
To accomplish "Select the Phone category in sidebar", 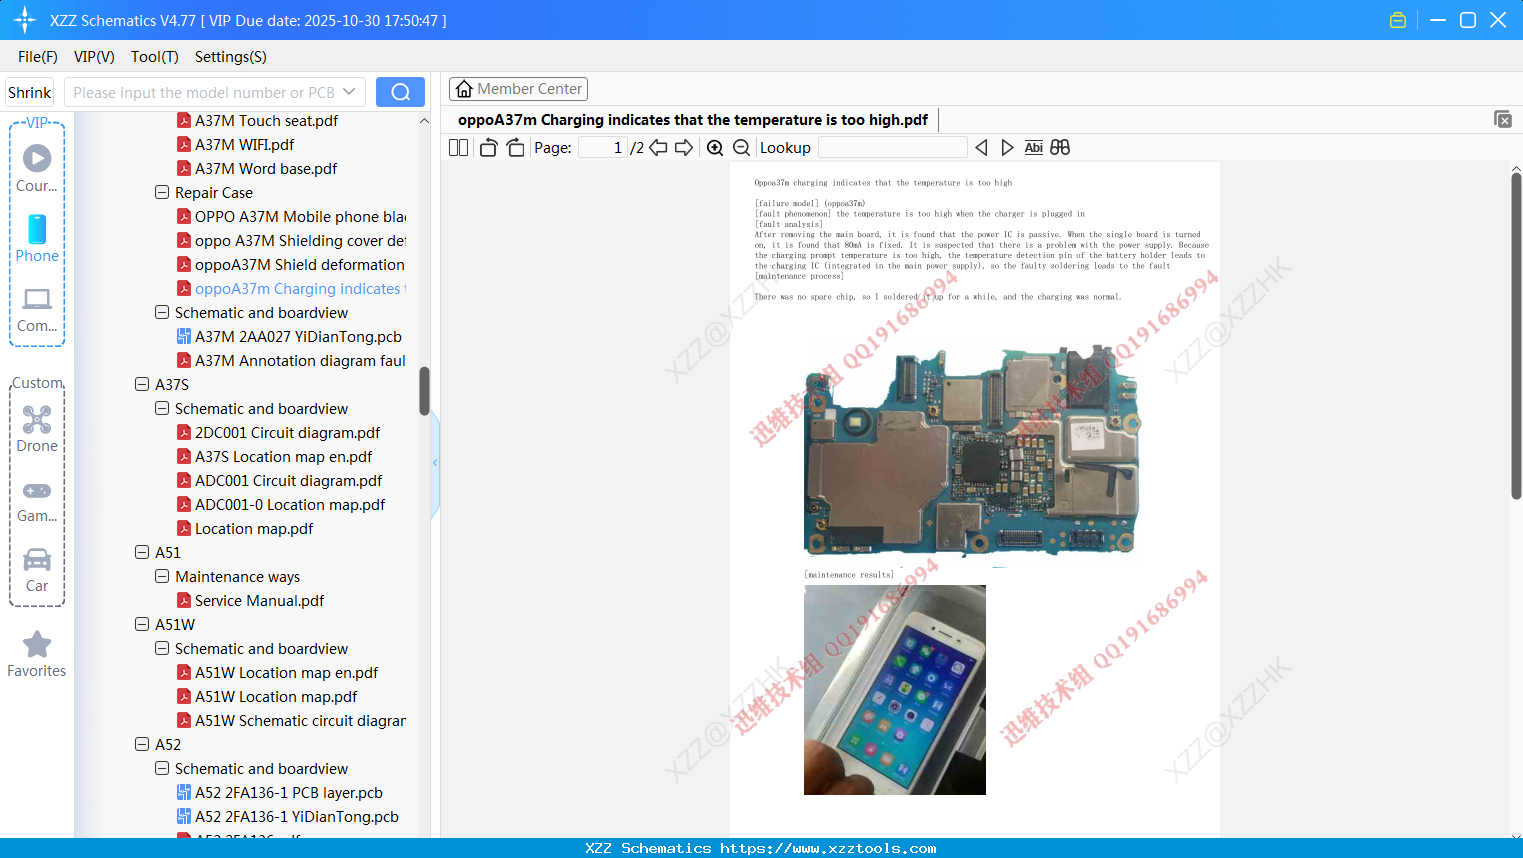I will [37, 238].
